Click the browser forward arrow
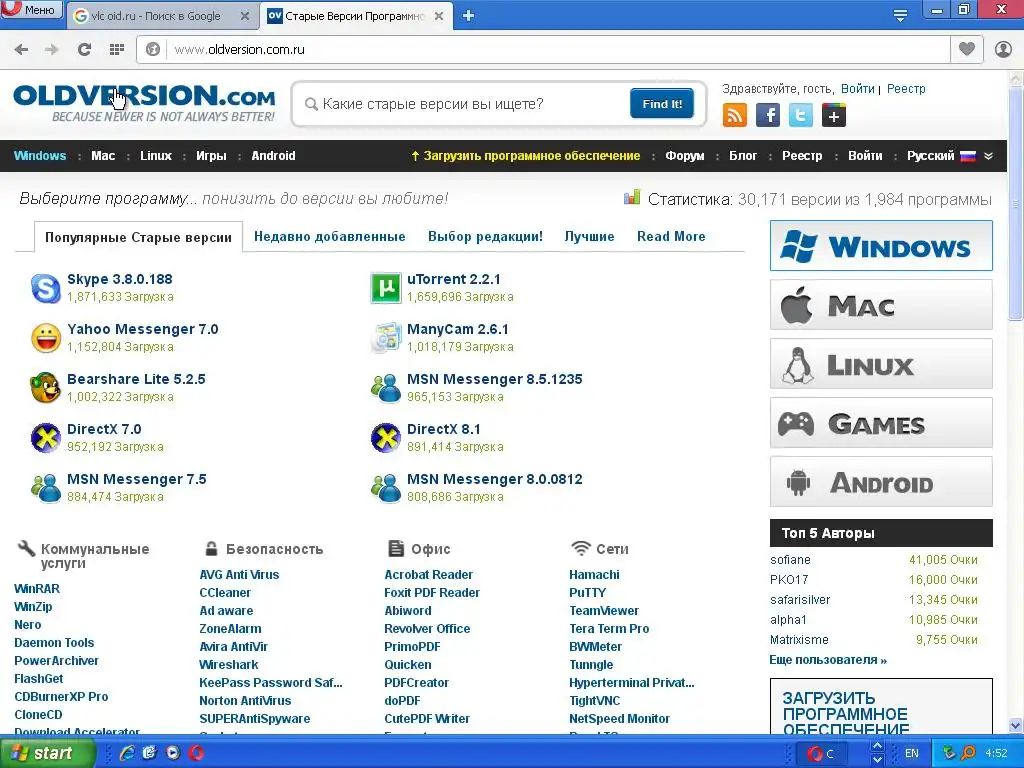Image resolution: width=1024 pixels, height=768 pixels. pyautogui.click(x=52, y=50)
